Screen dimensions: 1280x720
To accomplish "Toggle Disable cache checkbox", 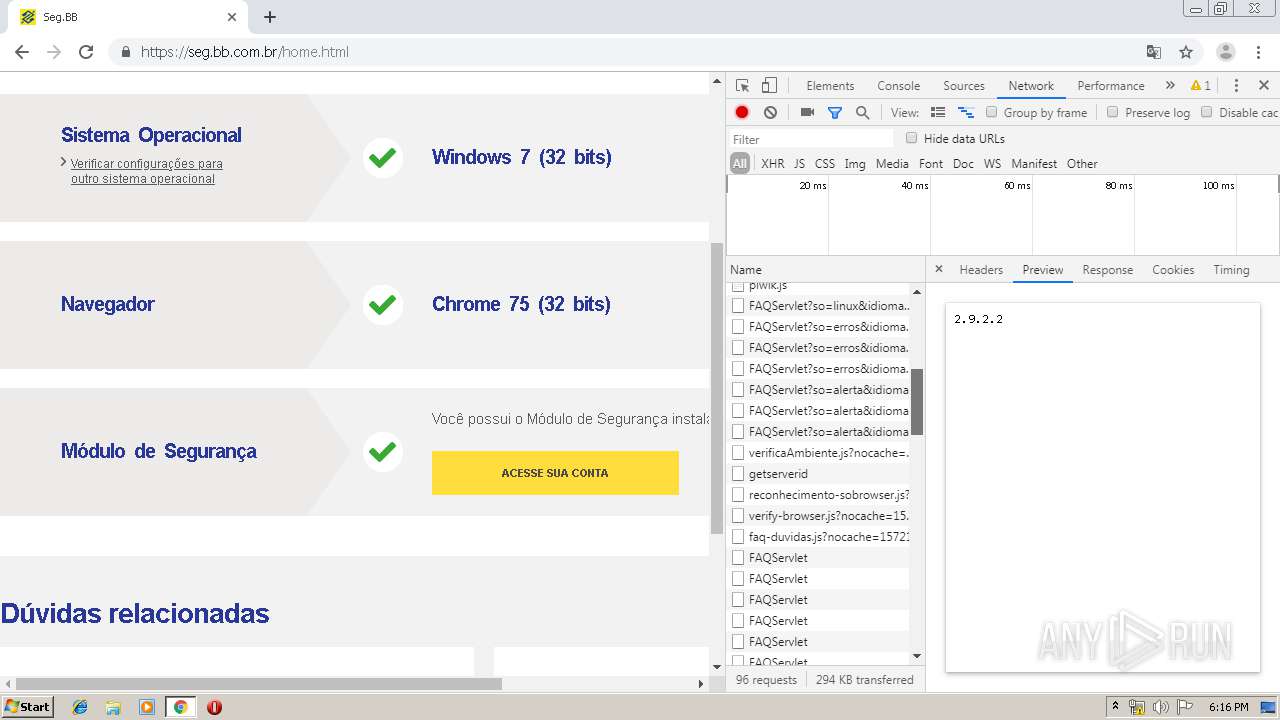I will click(x=1207, y=112).
